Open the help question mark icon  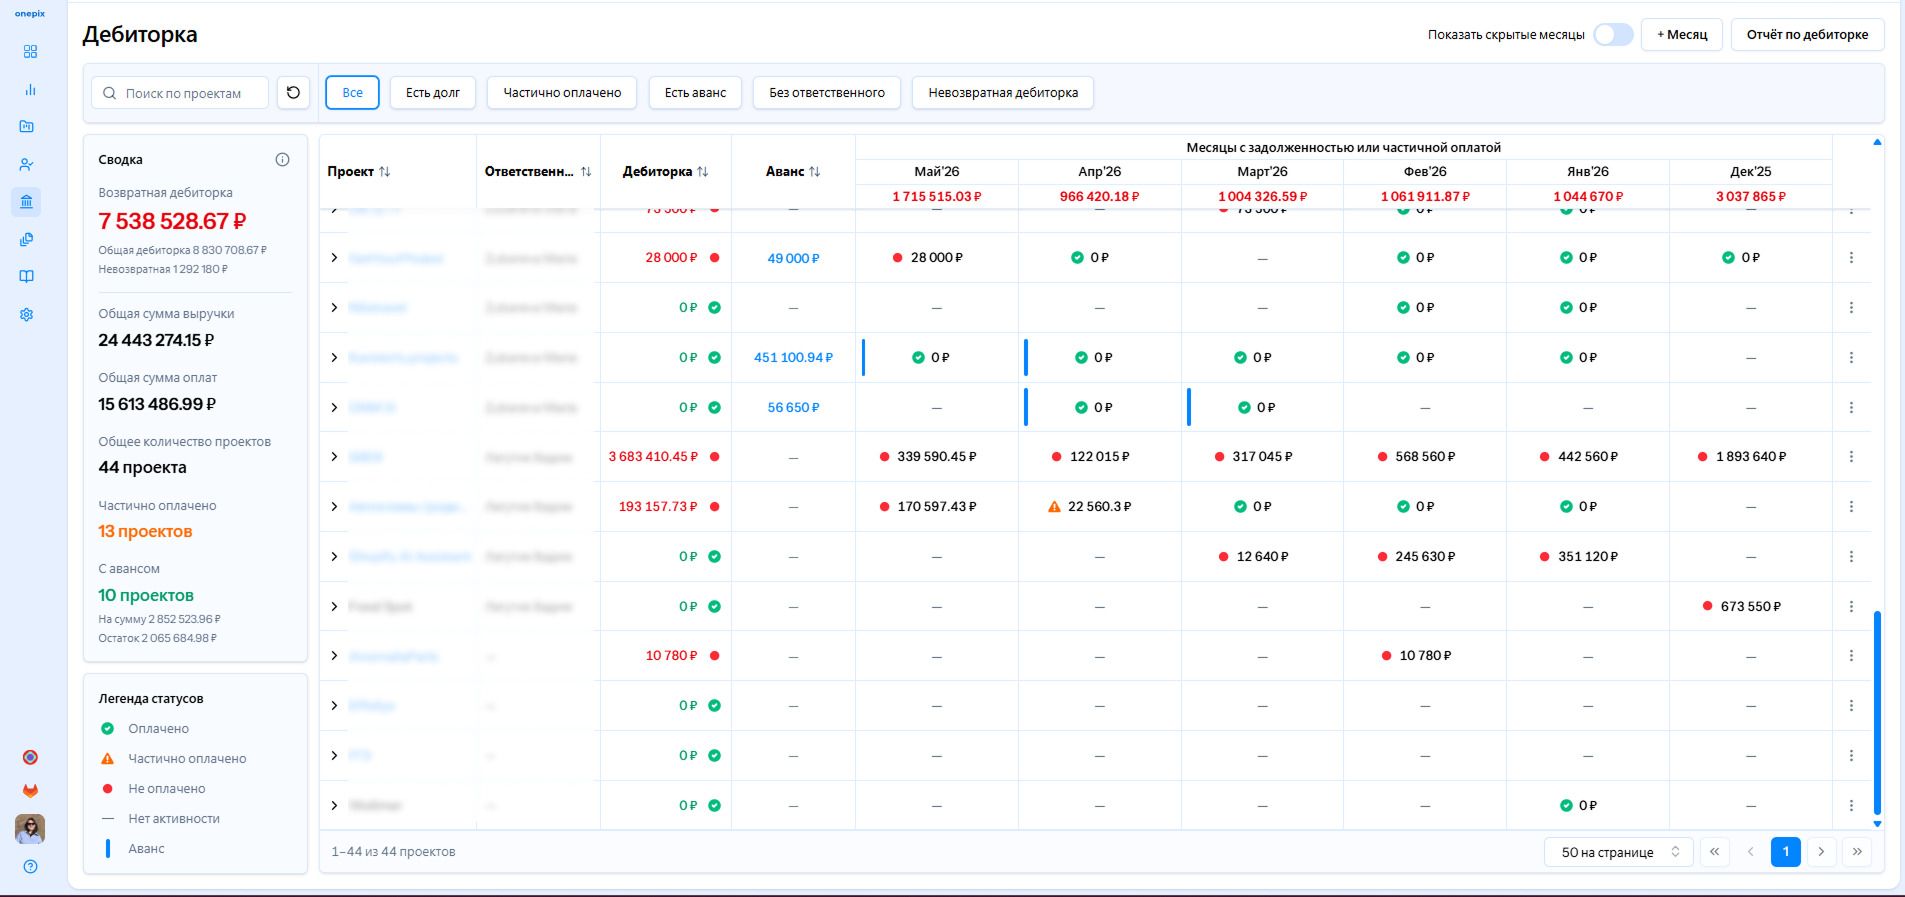click(x=30, y=867)
